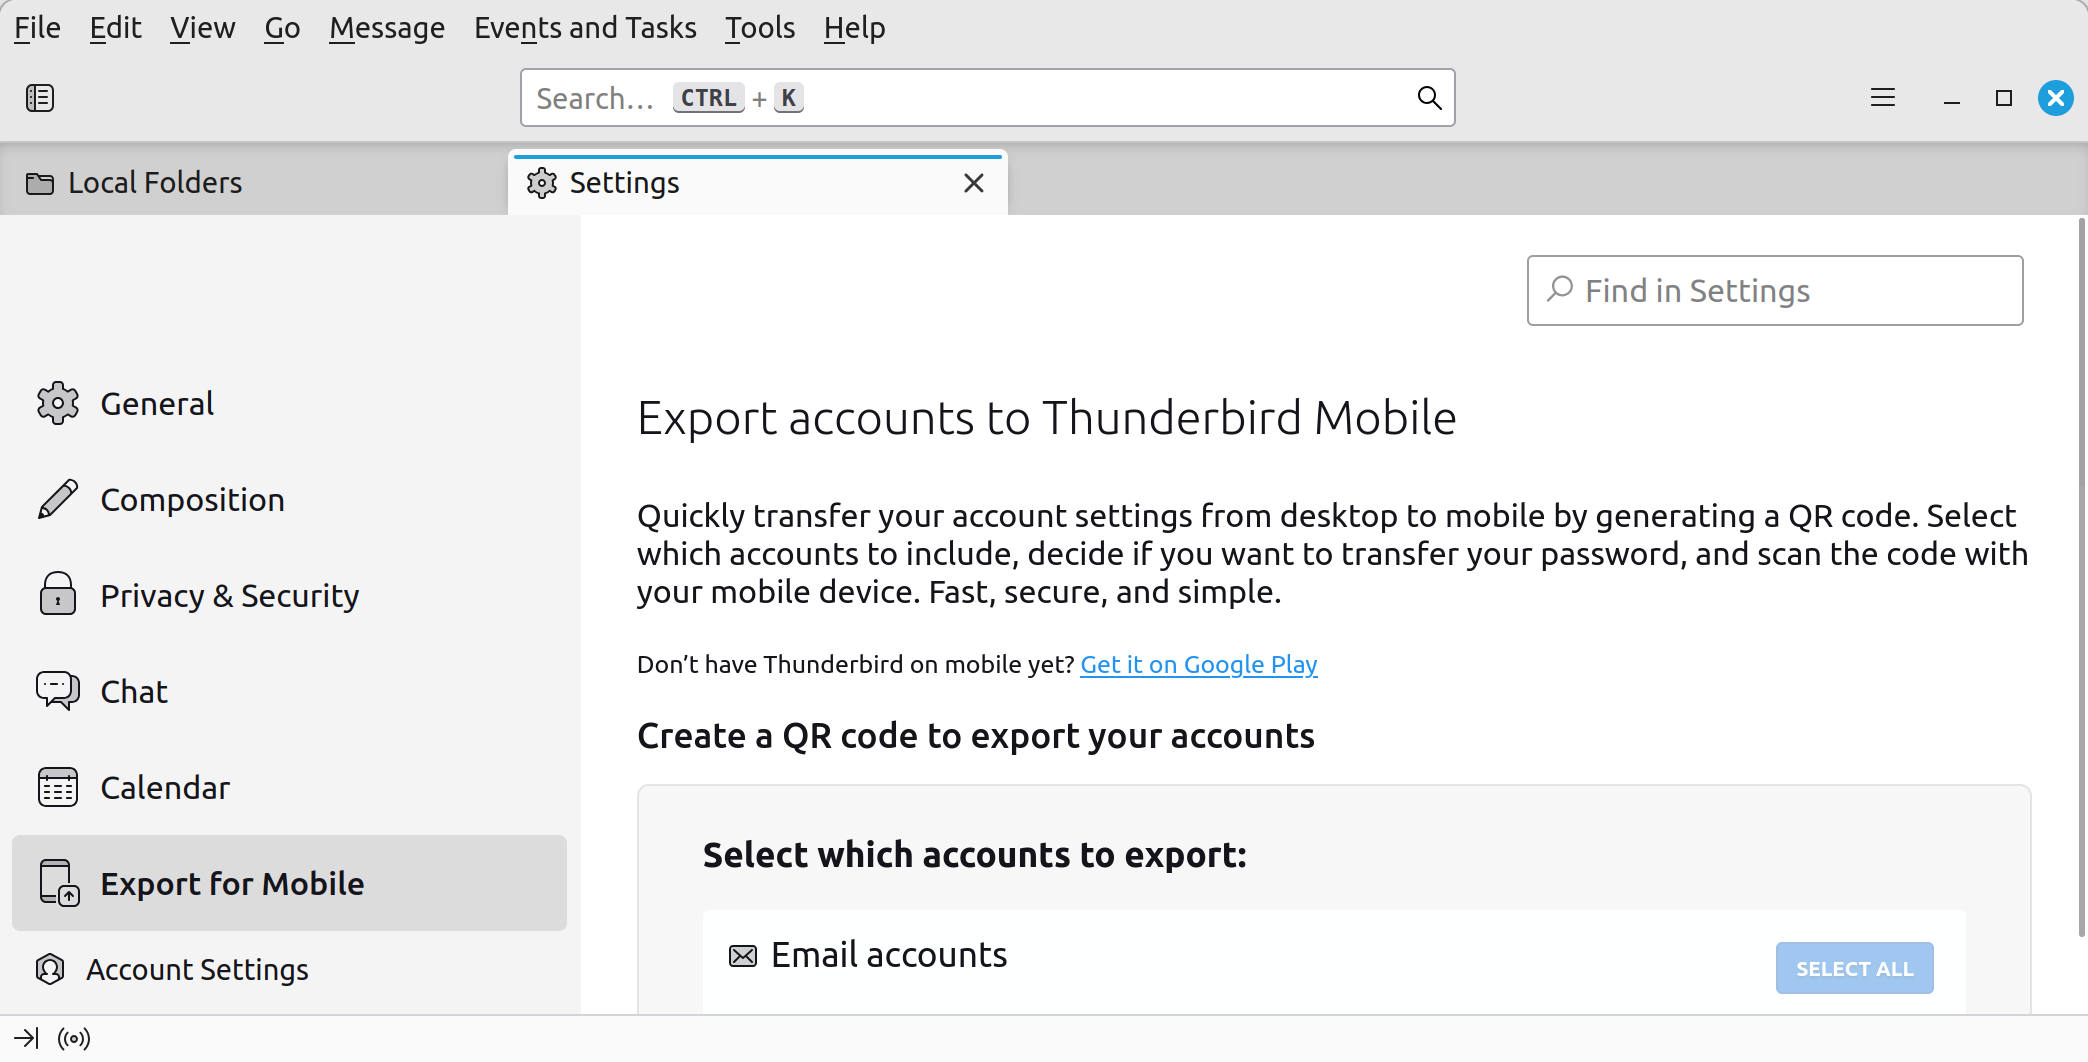Focus the global Search box
This screenshot has height=1062, width=2088.
tap(987, 97)
